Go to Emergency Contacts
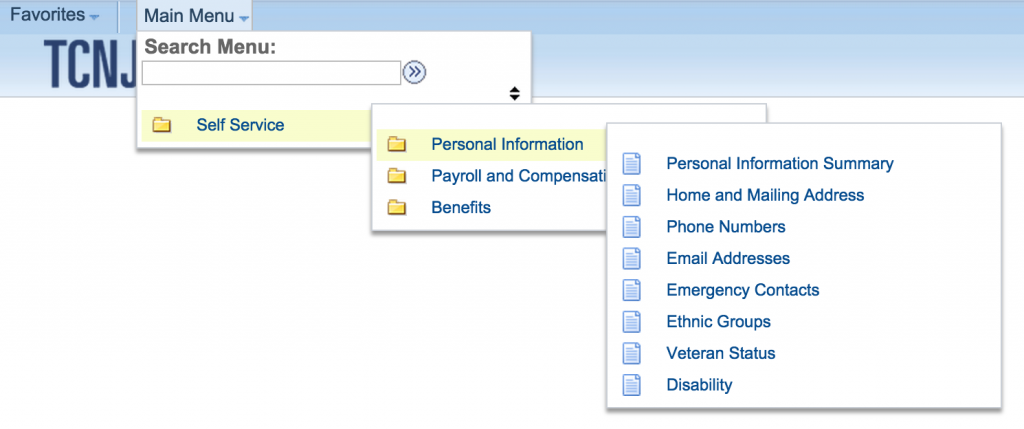 [743, 289]
